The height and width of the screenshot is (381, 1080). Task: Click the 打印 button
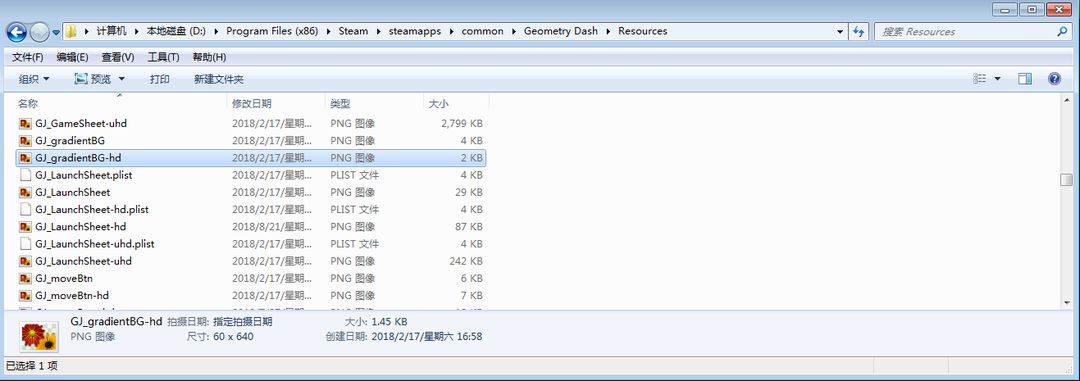pos(160,79)
